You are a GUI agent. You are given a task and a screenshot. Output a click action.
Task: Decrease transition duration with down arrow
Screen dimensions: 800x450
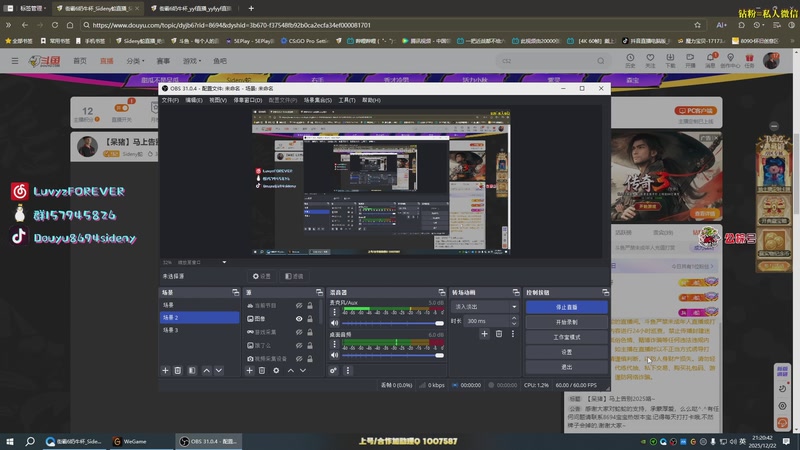514,323
